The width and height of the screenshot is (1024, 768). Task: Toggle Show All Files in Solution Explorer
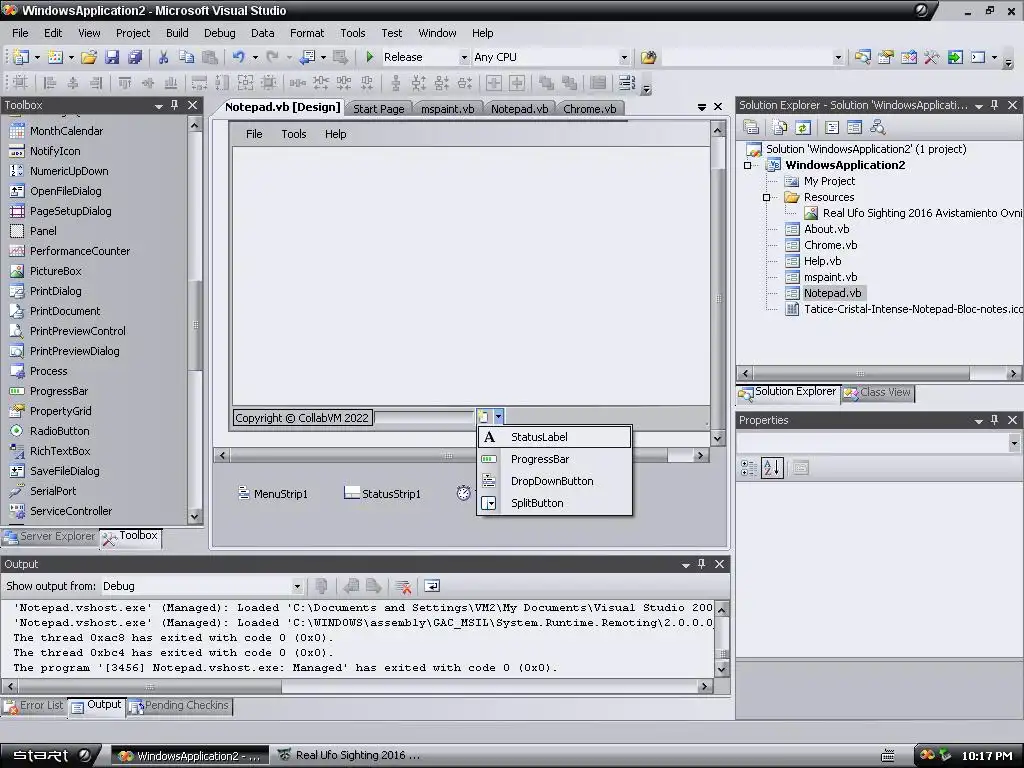coord(779,127)
